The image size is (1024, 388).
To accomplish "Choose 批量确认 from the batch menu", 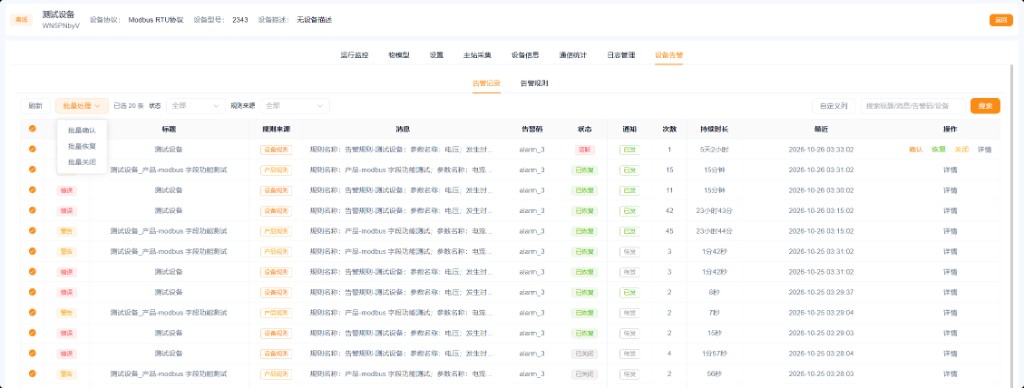I will [82, 130].
